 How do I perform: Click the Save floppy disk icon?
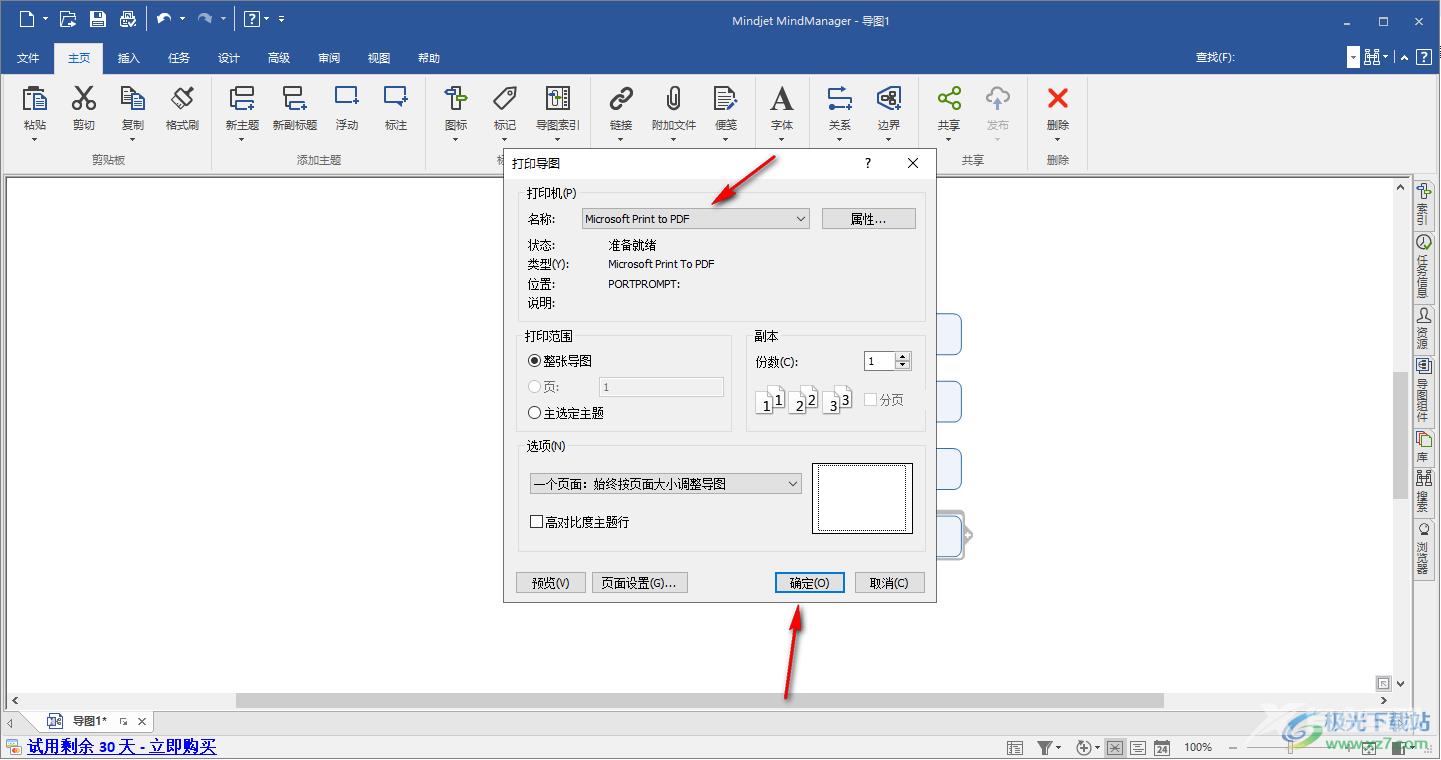click(x=97, y=19)
